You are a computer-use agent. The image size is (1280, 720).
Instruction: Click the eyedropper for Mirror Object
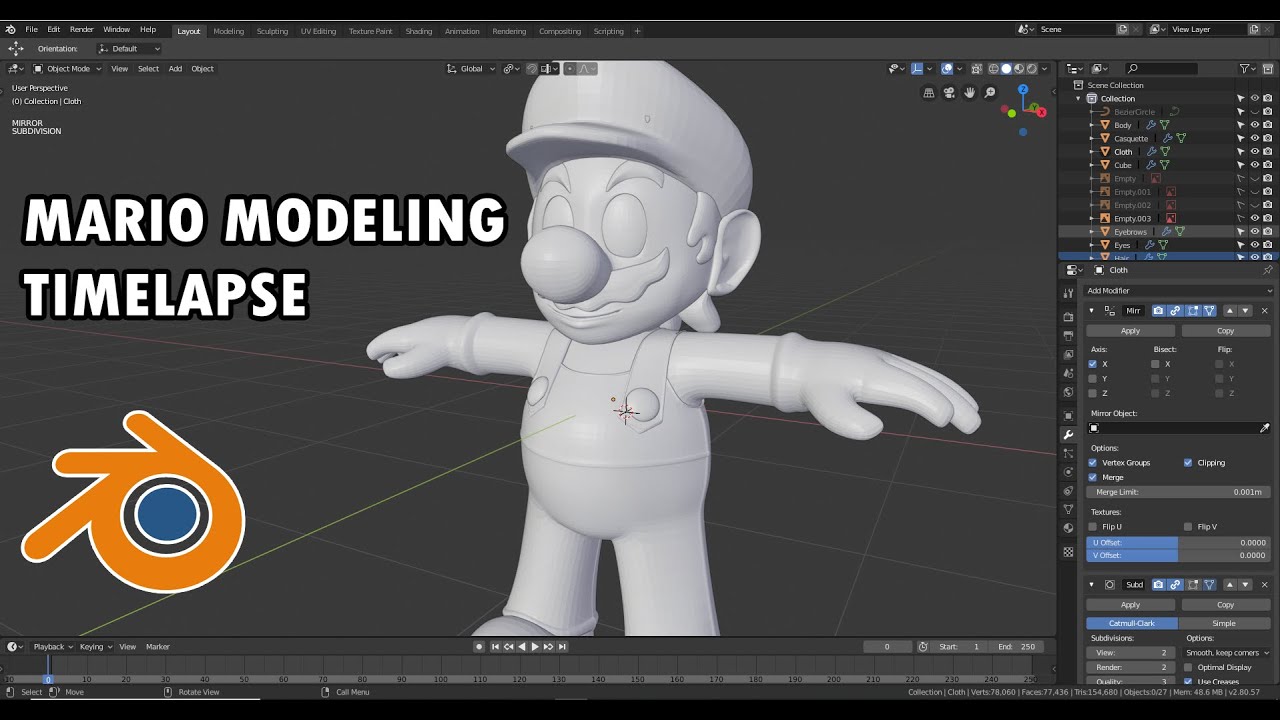[x=1264, y=428]
